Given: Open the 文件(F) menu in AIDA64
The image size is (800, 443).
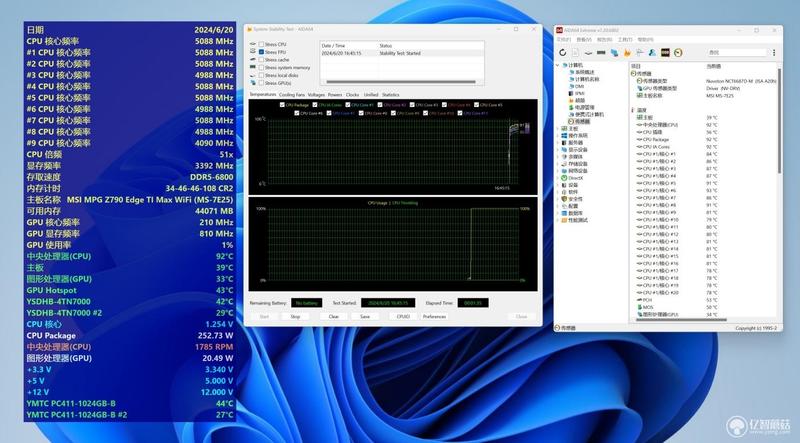Looking at the screenshot, I should (563, 40).
